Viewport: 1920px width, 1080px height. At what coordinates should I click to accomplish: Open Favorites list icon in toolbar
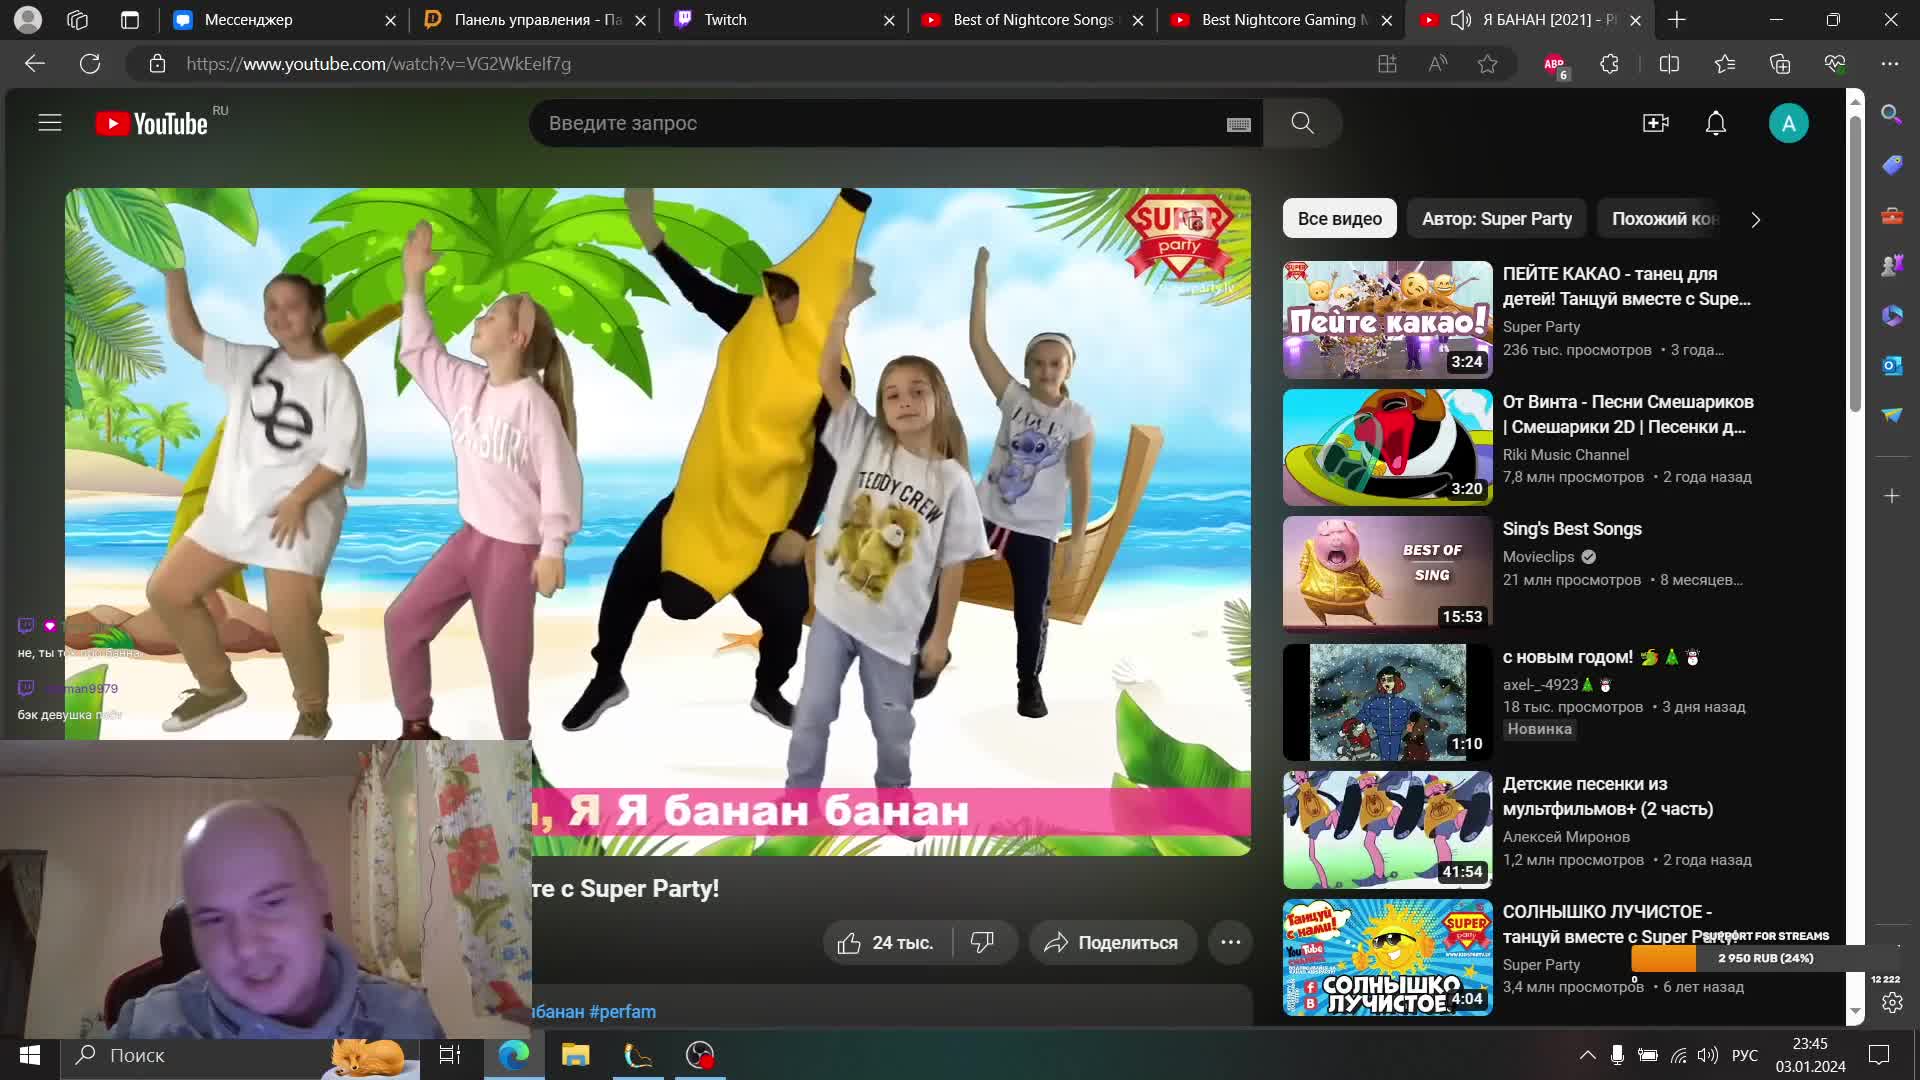pyautogui.click(x=1725, y=63)
